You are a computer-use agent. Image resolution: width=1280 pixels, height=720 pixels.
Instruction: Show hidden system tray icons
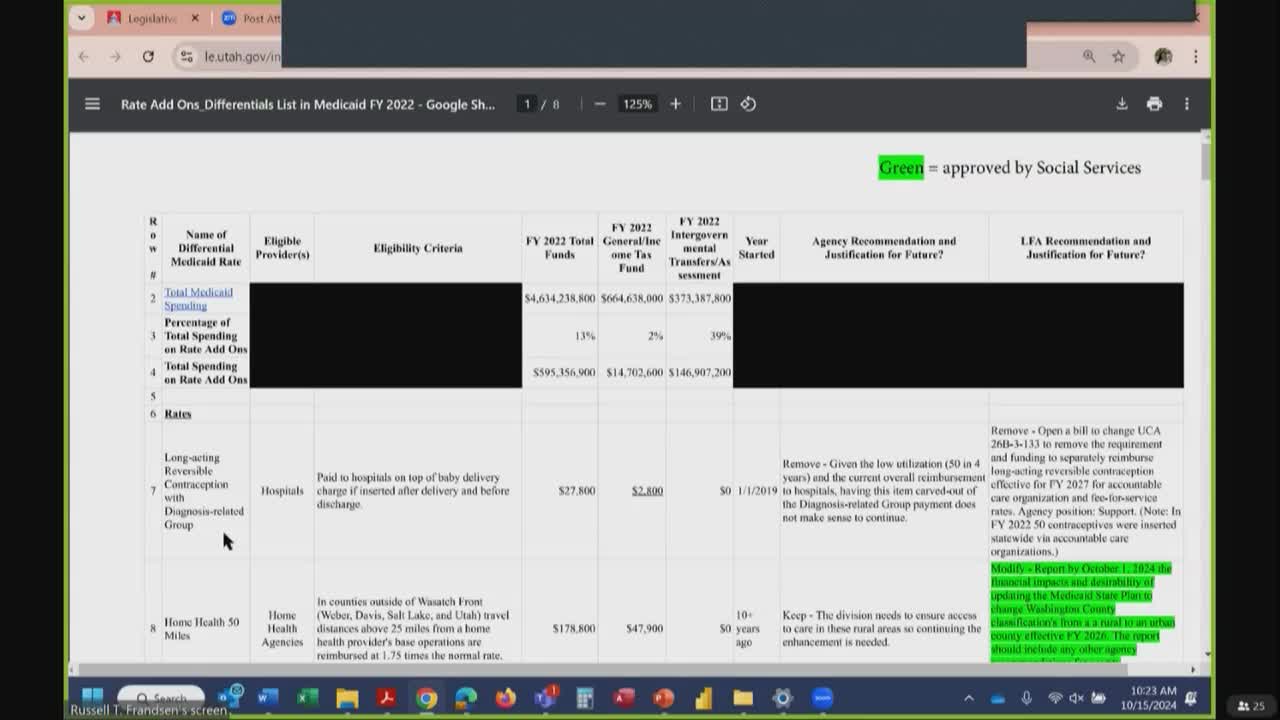tap(968, 698)
